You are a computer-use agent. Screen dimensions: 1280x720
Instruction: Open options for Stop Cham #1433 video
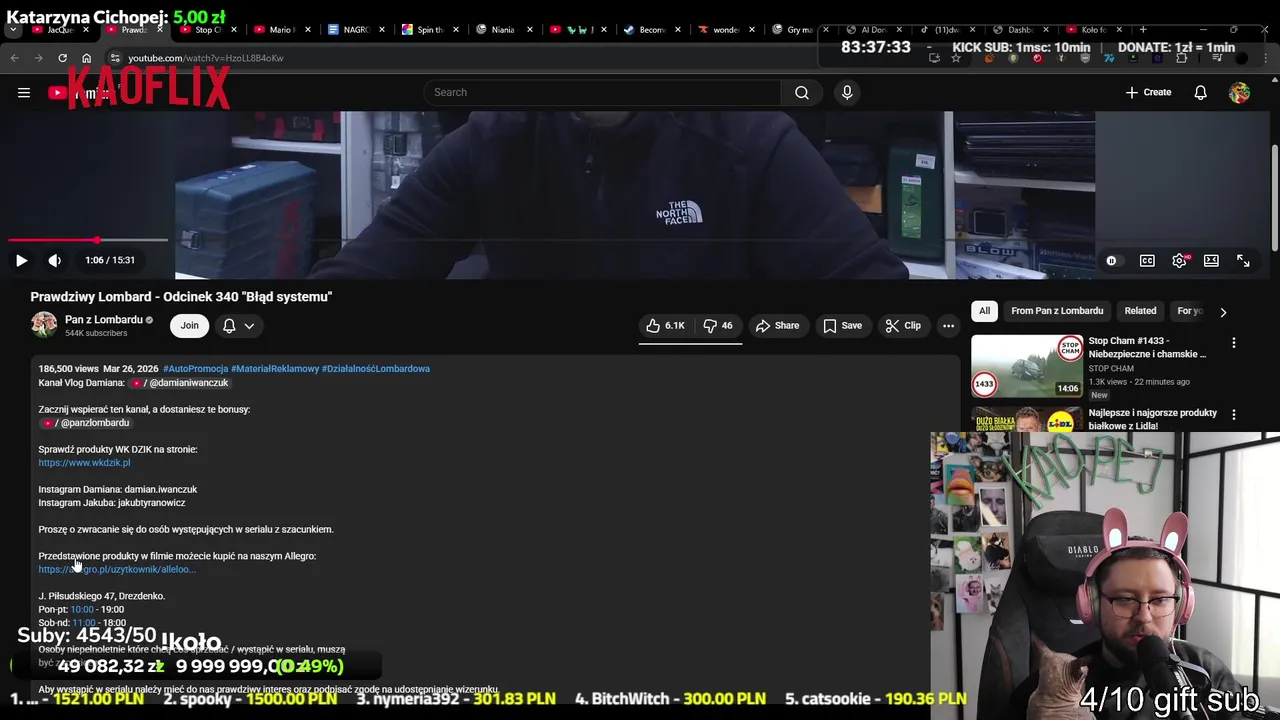[1233, 344]
